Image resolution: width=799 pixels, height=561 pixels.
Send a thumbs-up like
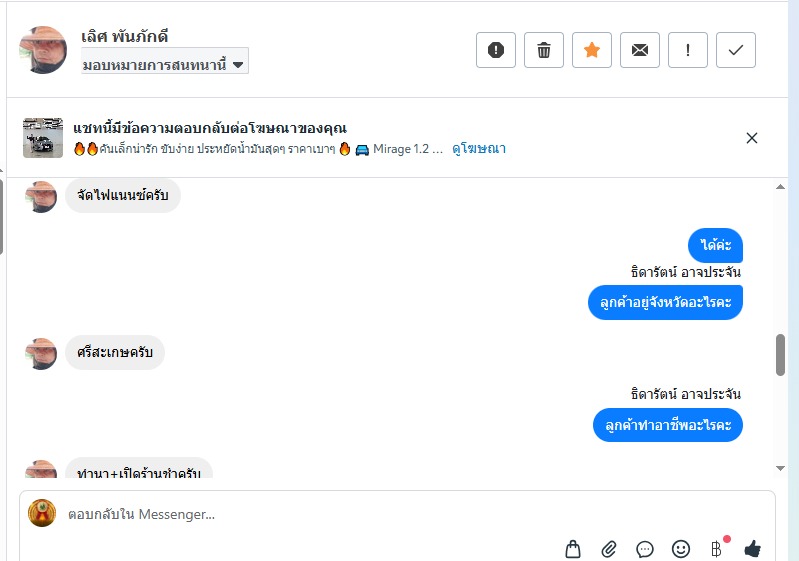click(752, 548)
